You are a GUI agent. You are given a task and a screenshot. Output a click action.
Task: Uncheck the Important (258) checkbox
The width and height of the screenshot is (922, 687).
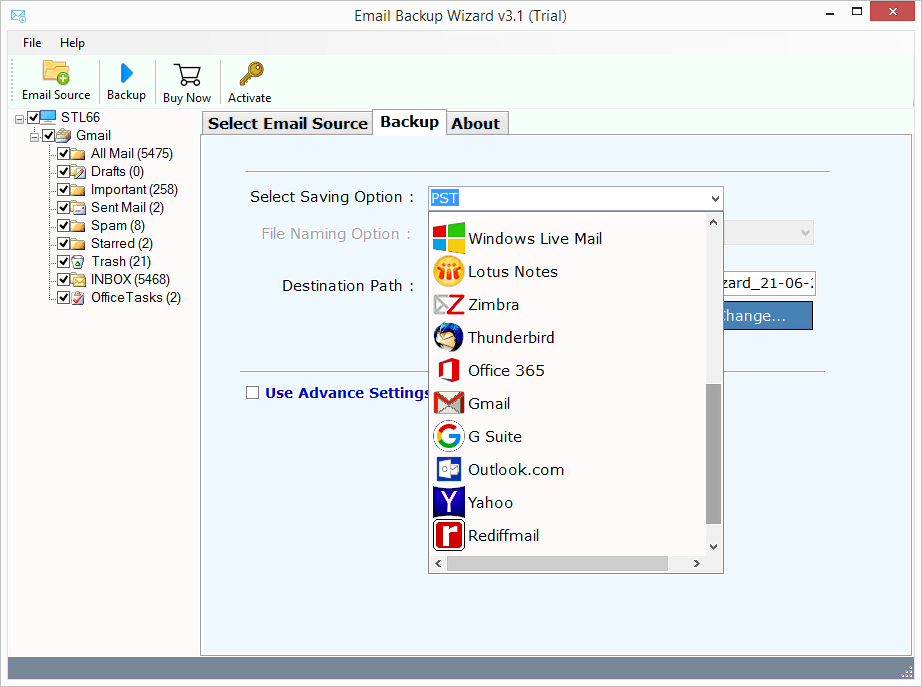point(64,189)
